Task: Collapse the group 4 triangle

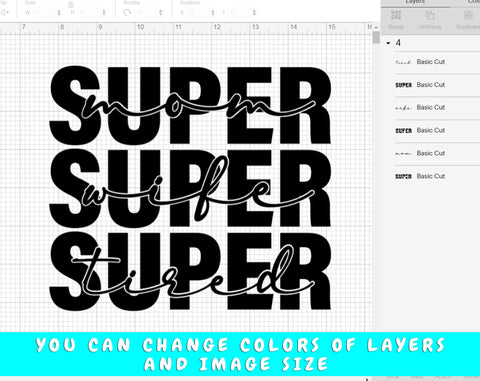Action: [x=388, y=43]
